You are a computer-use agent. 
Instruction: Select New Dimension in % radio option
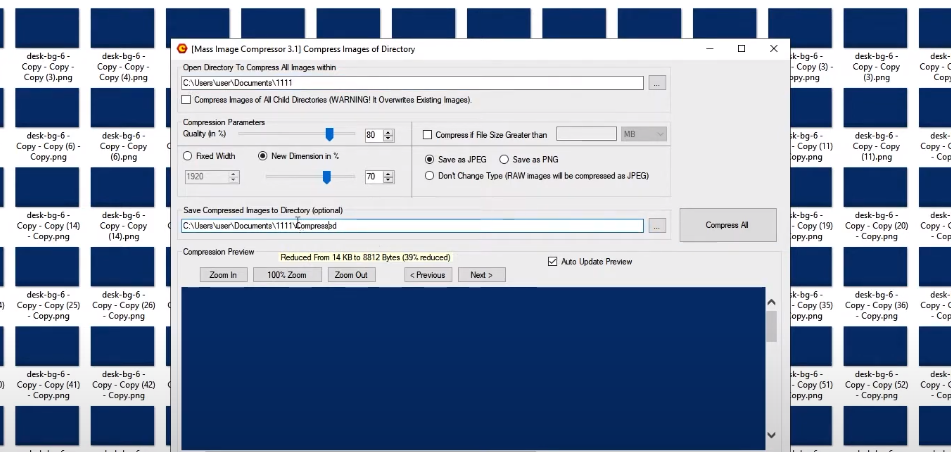[x=263, y=156]
